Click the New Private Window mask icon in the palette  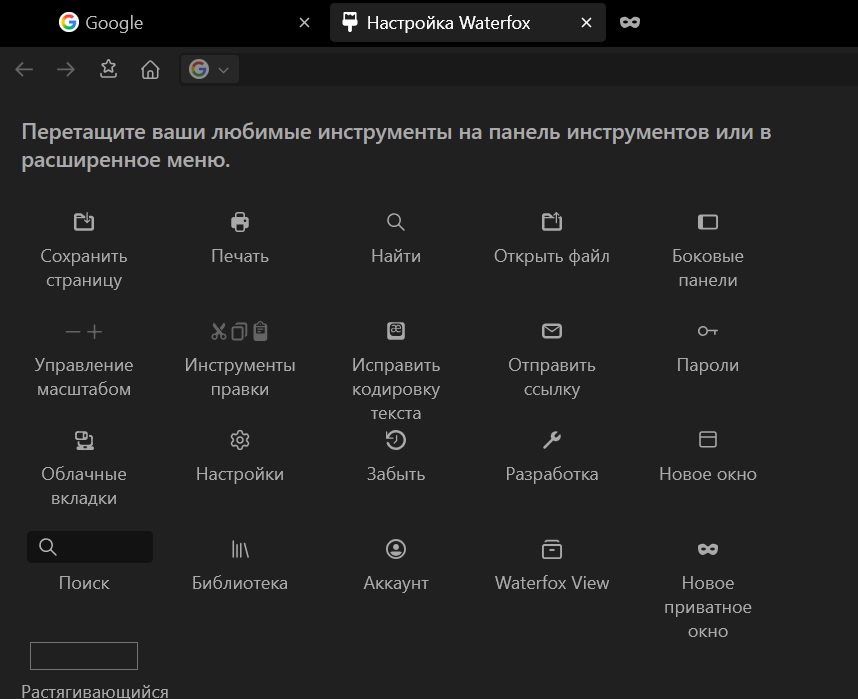pos(708,548)
